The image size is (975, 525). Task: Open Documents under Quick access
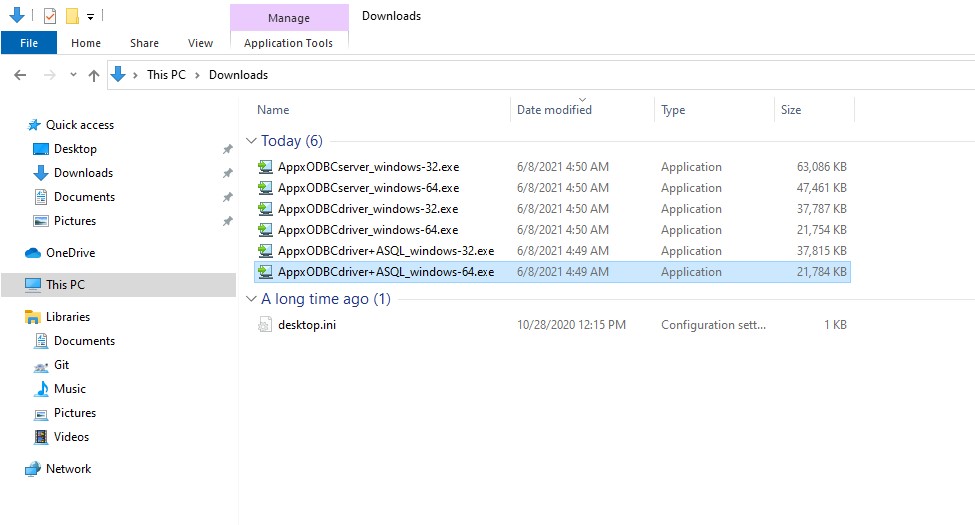point(84,197)
